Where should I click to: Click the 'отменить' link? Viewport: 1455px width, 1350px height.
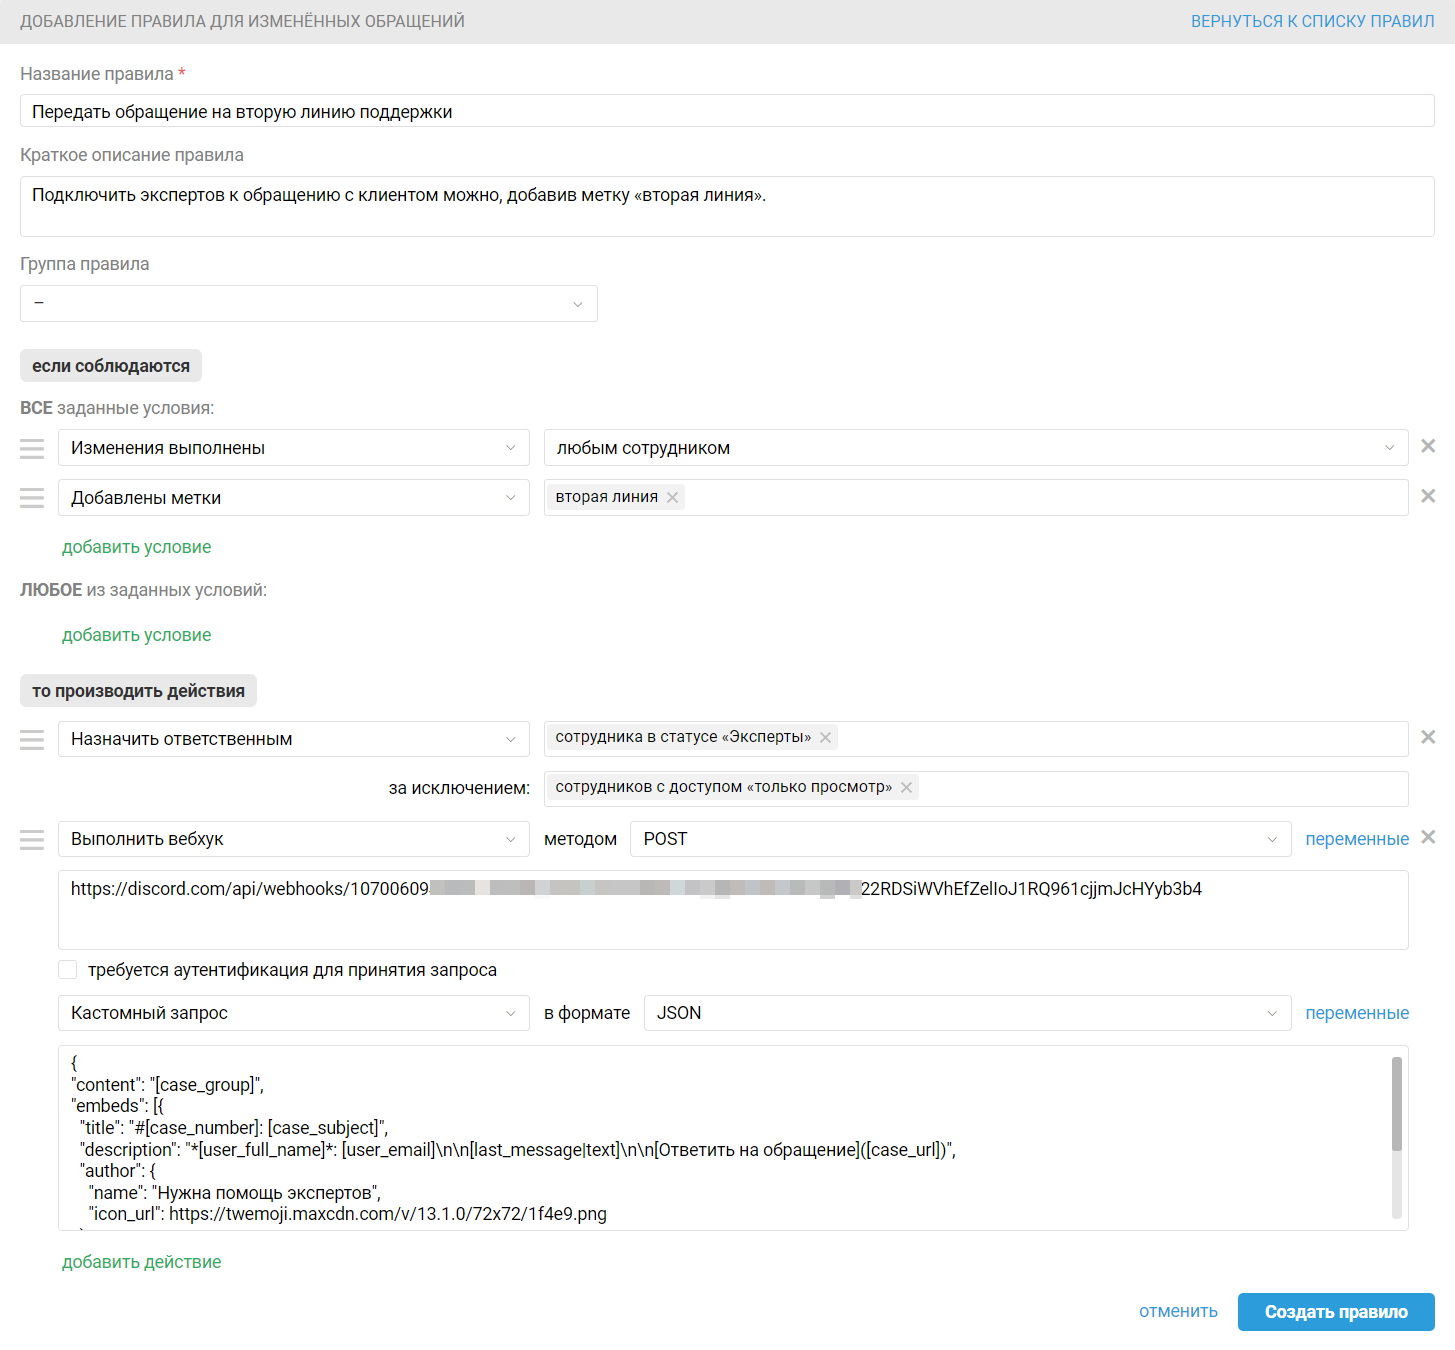(x=1178, y=1311)
